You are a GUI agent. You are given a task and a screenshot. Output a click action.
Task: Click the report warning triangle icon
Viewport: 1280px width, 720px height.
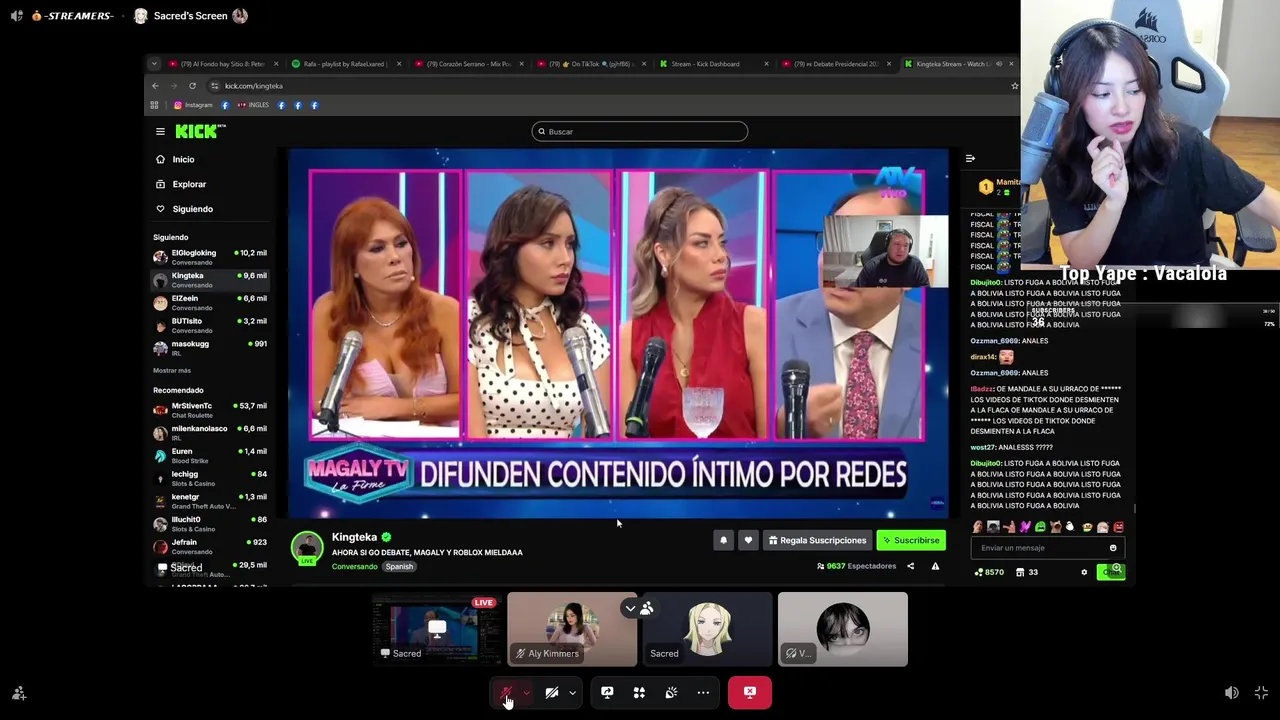pyautogui.click(x=935, y=566)
